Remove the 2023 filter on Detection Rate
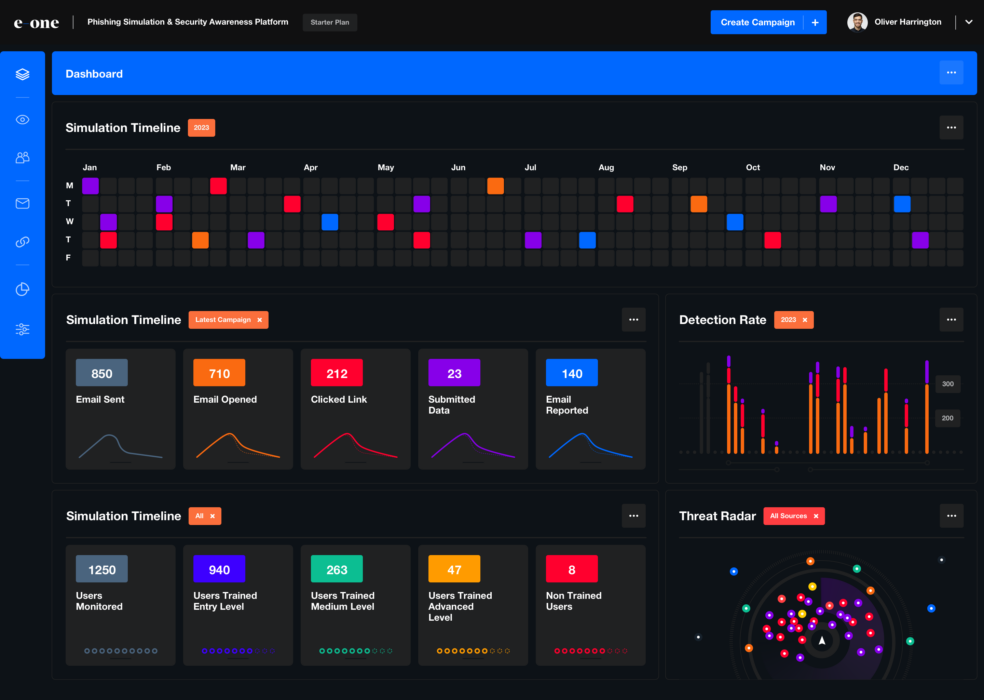 point(805,320)
